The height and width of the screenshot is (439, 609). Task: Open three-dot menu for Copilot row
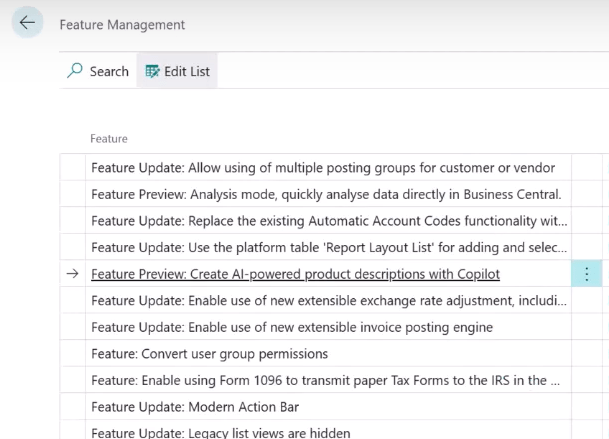(586, 274)
